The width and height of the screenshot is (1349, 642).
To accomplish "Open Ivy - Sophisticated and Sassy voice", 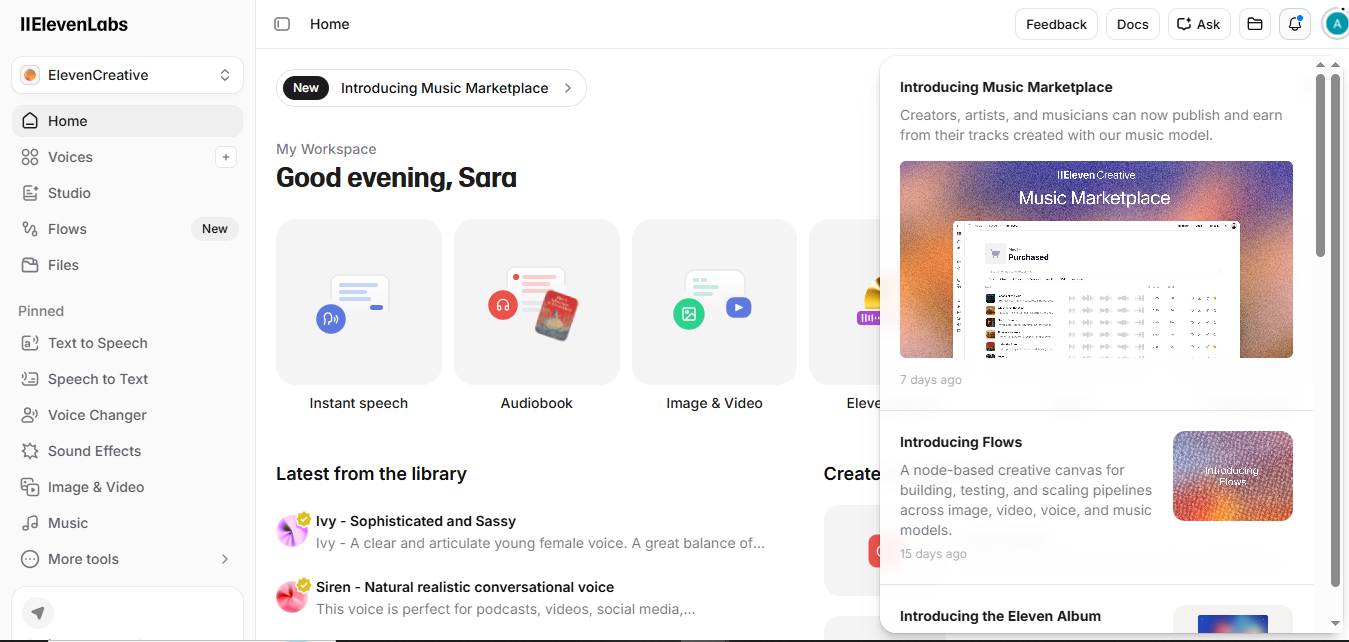I will (x=416, y=521).
